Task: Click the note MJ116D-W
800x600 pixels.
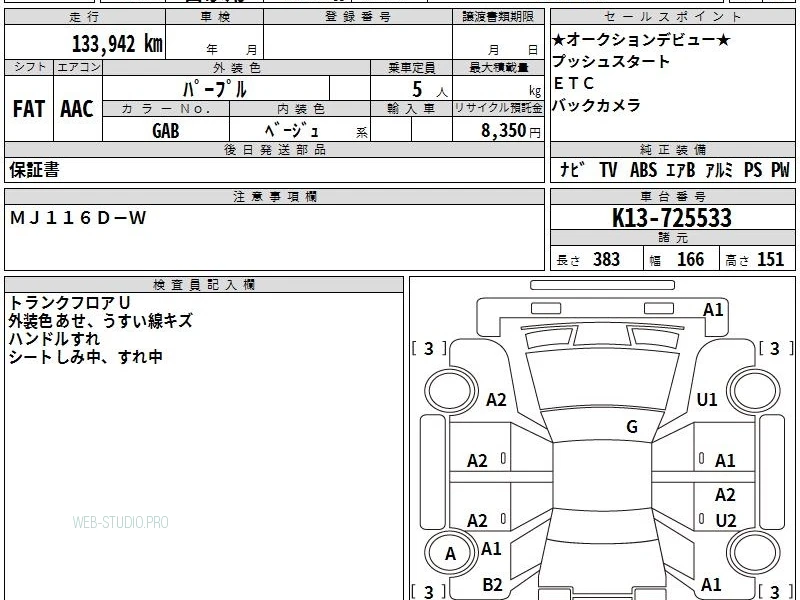Action: coord(78,218)
